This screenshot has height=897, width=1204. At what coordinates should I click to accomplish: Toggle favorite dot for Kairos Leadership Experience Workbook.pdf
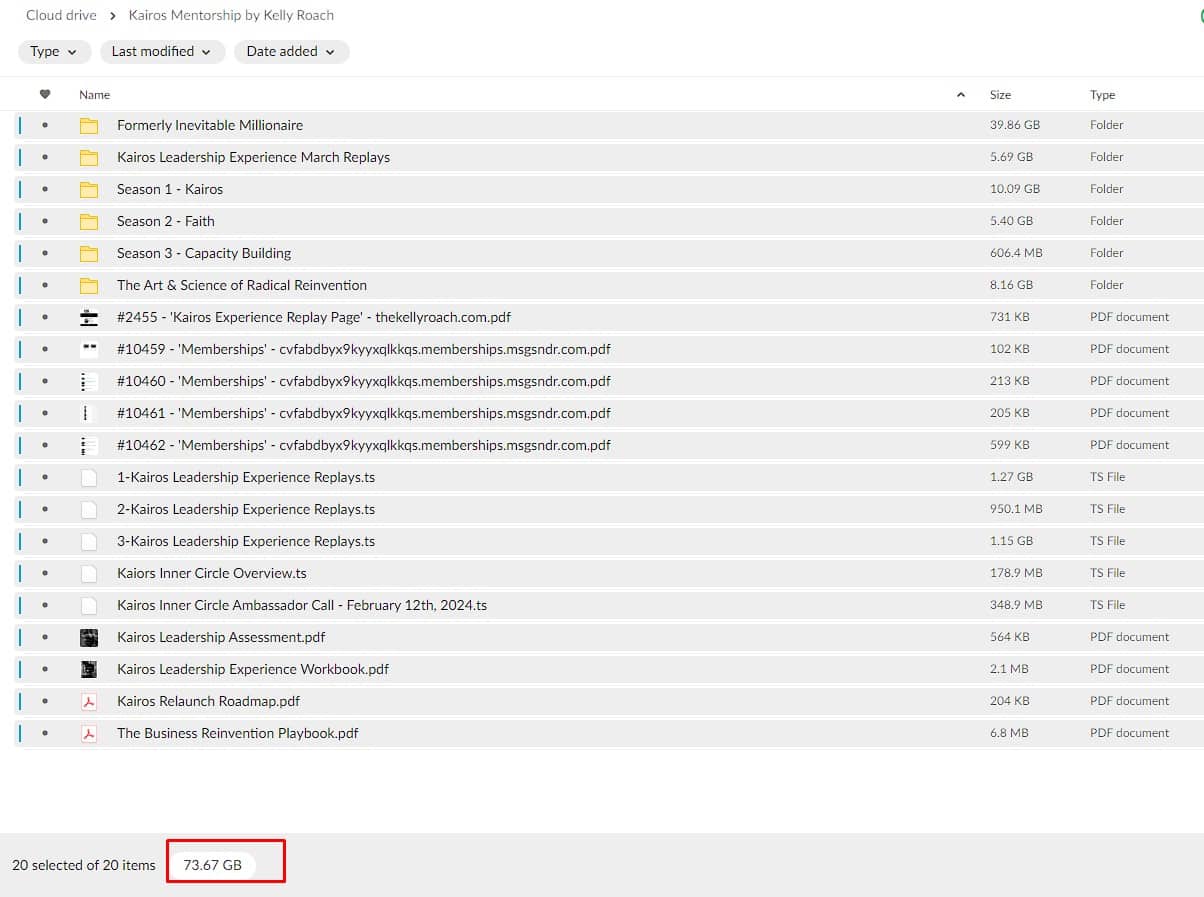(45, 669)
